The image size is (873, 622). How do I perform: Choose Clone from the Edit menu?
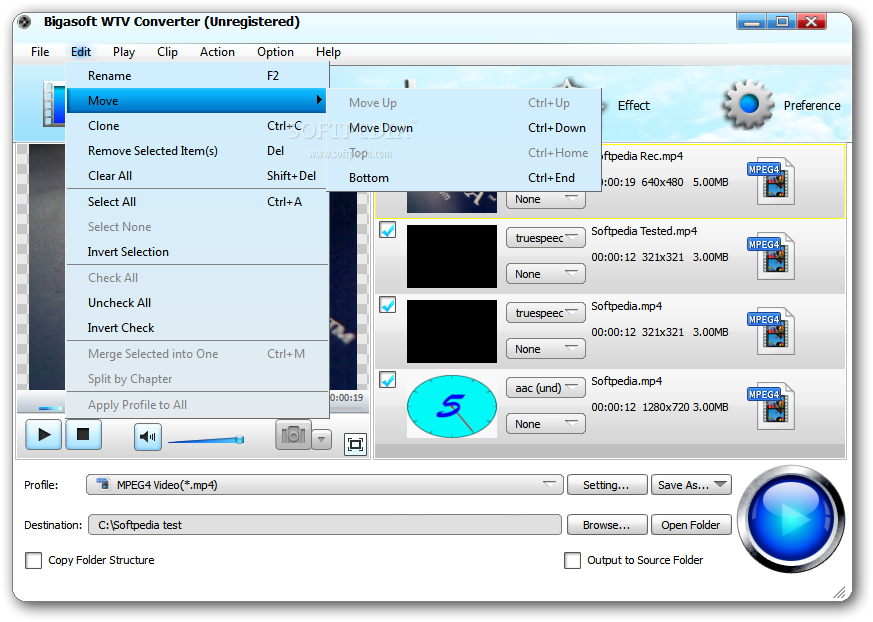tap(197, 126)
